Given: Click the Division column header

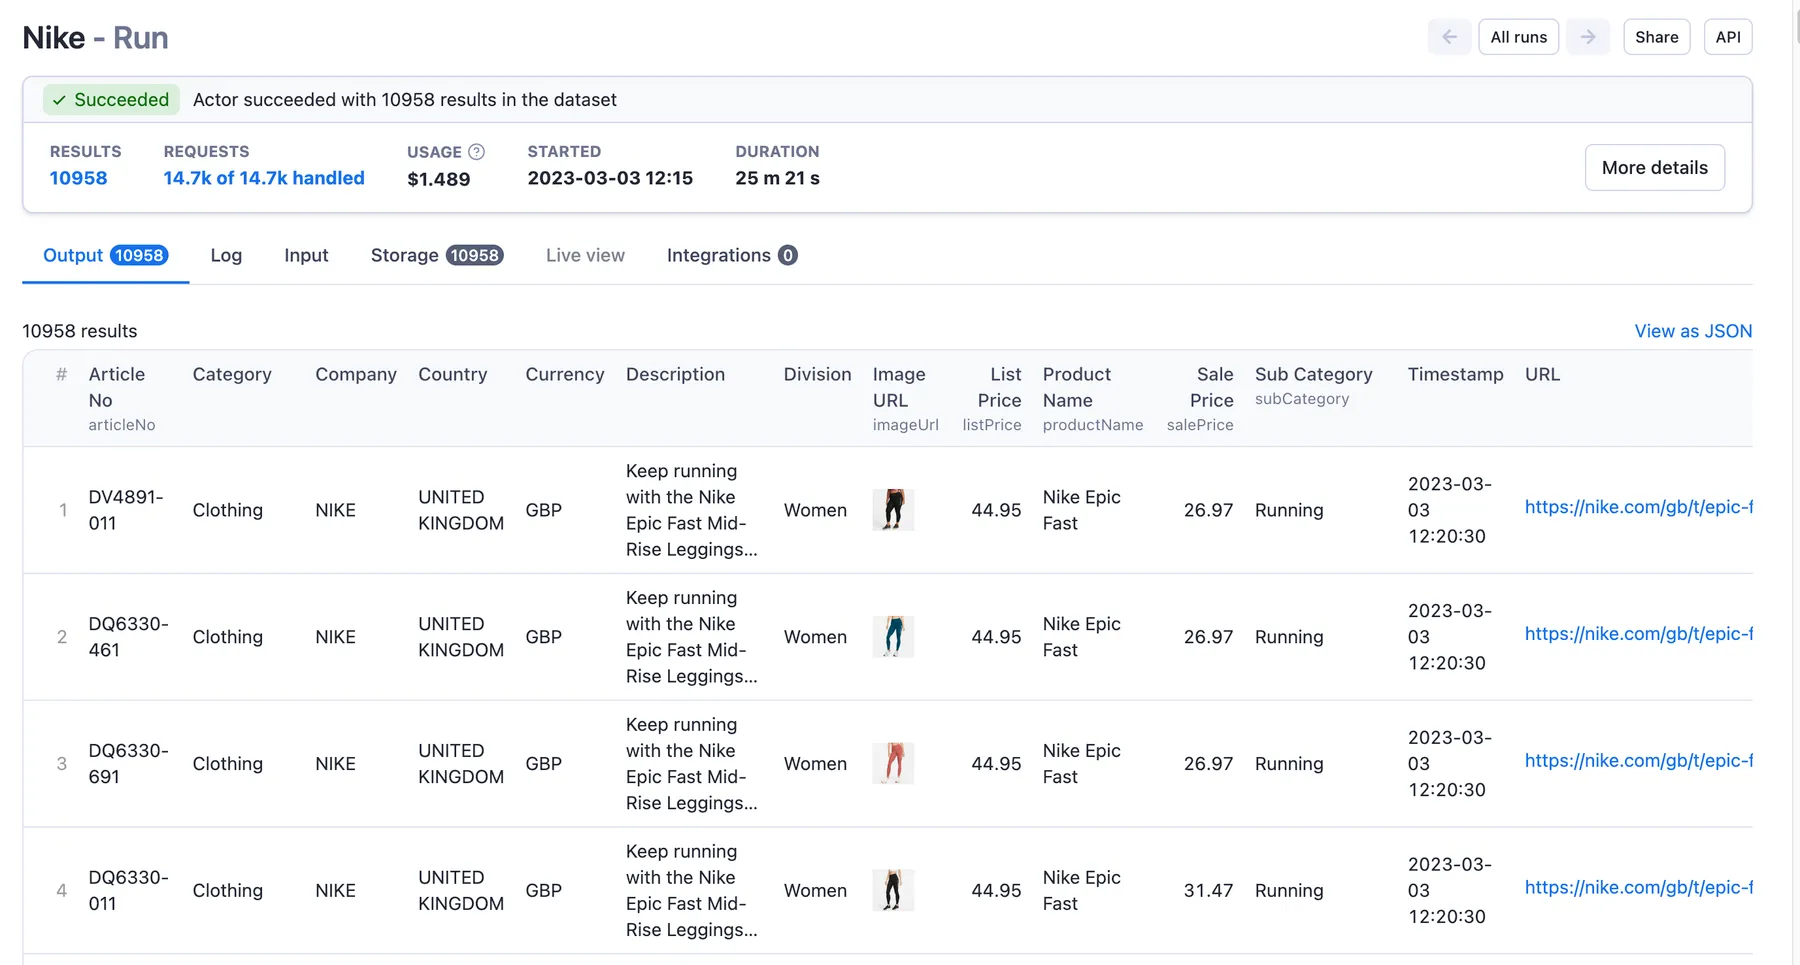Looking at the screenshot, I should point(817,375).
